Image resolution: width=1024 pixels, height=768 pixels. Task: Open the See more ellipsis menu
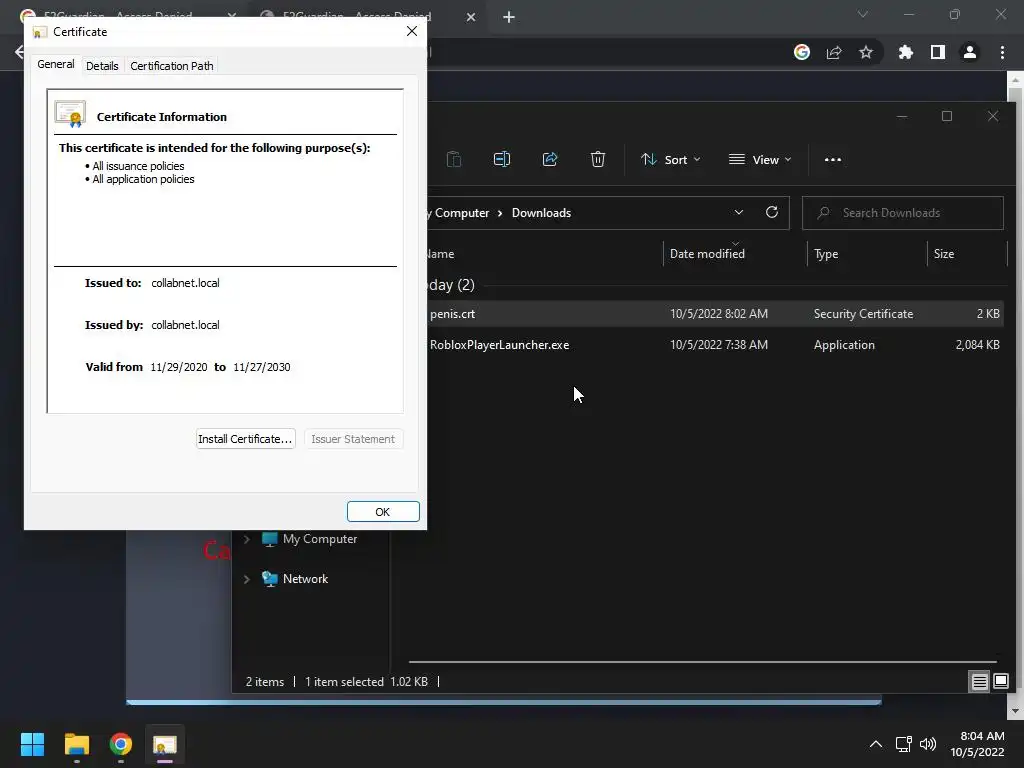[833, 159]
